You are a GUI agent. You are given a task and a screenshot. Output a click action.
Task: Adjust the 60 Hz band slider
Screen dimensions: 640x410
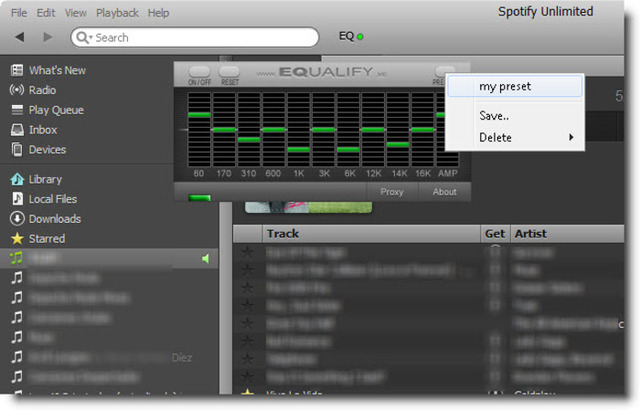(x=199, y=115)
